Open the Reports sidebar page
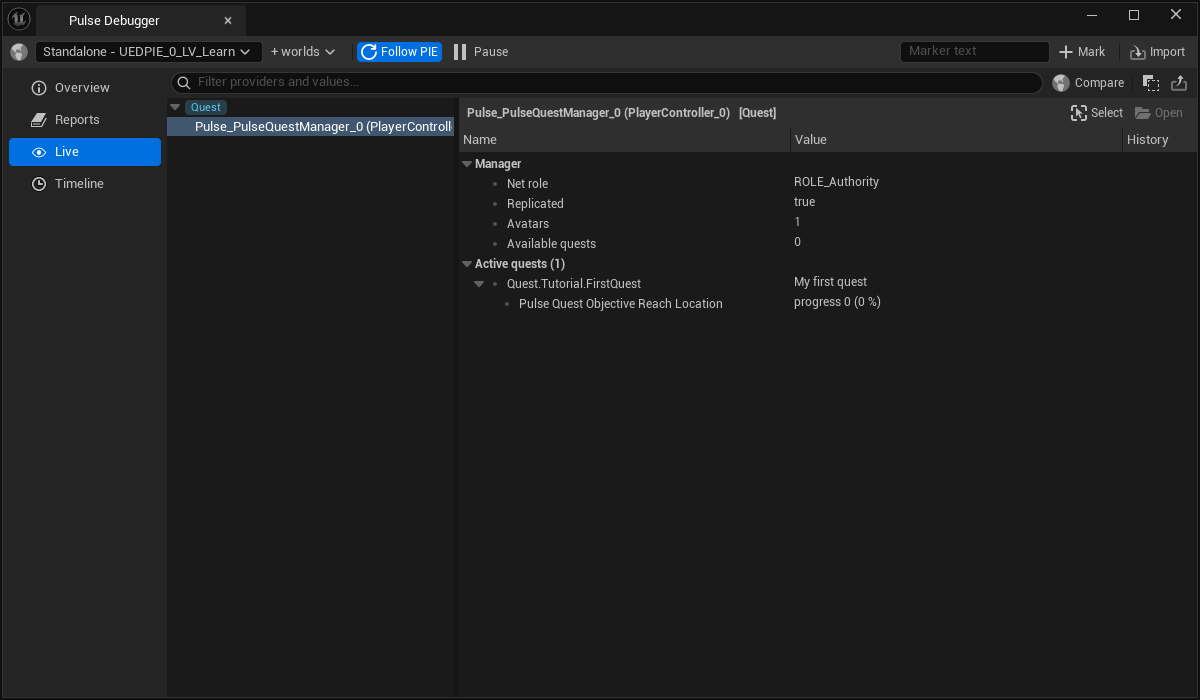The height and width of the screenshot is (700, 1200). coord(85,120)
